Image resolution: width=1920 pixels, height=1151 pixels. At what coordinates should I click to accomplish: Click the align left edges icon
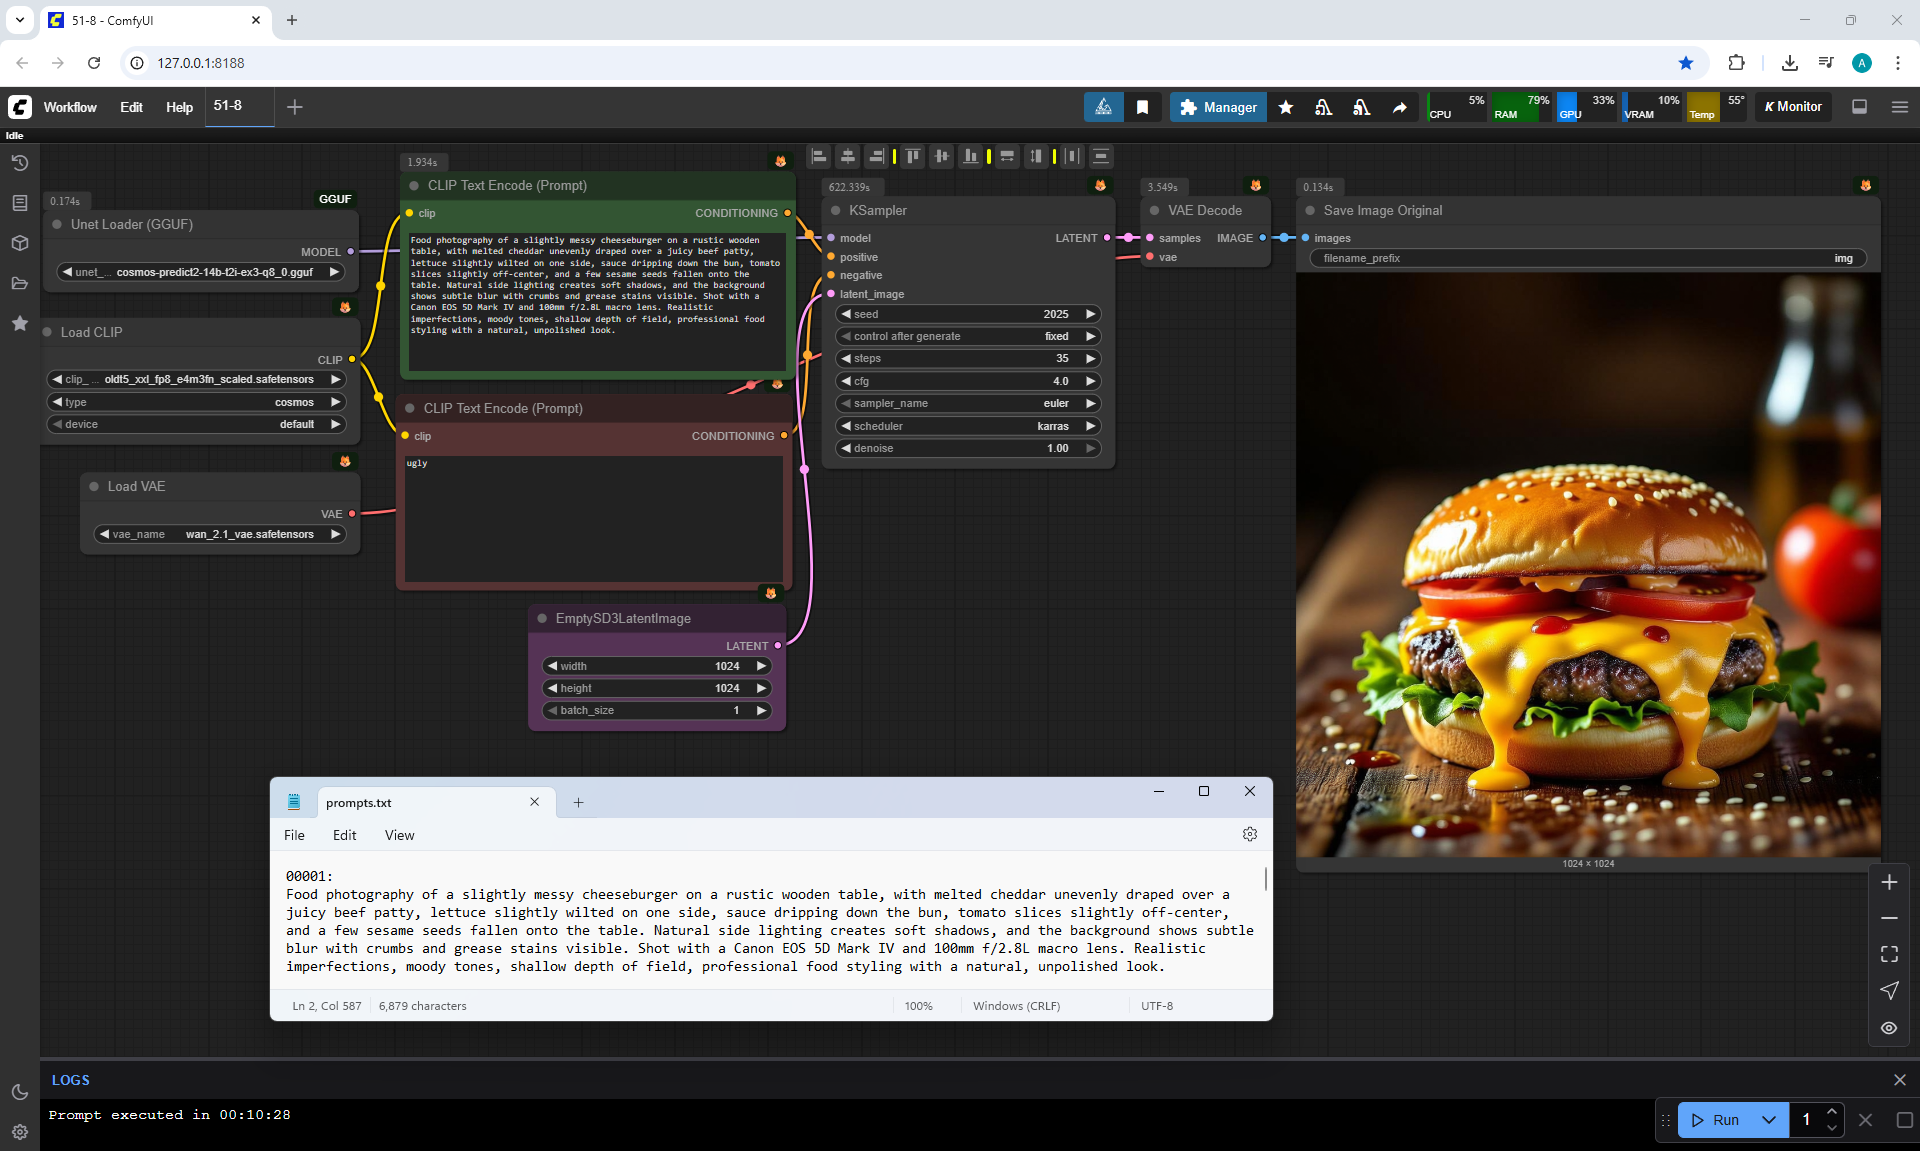click(x=819, y=156)
